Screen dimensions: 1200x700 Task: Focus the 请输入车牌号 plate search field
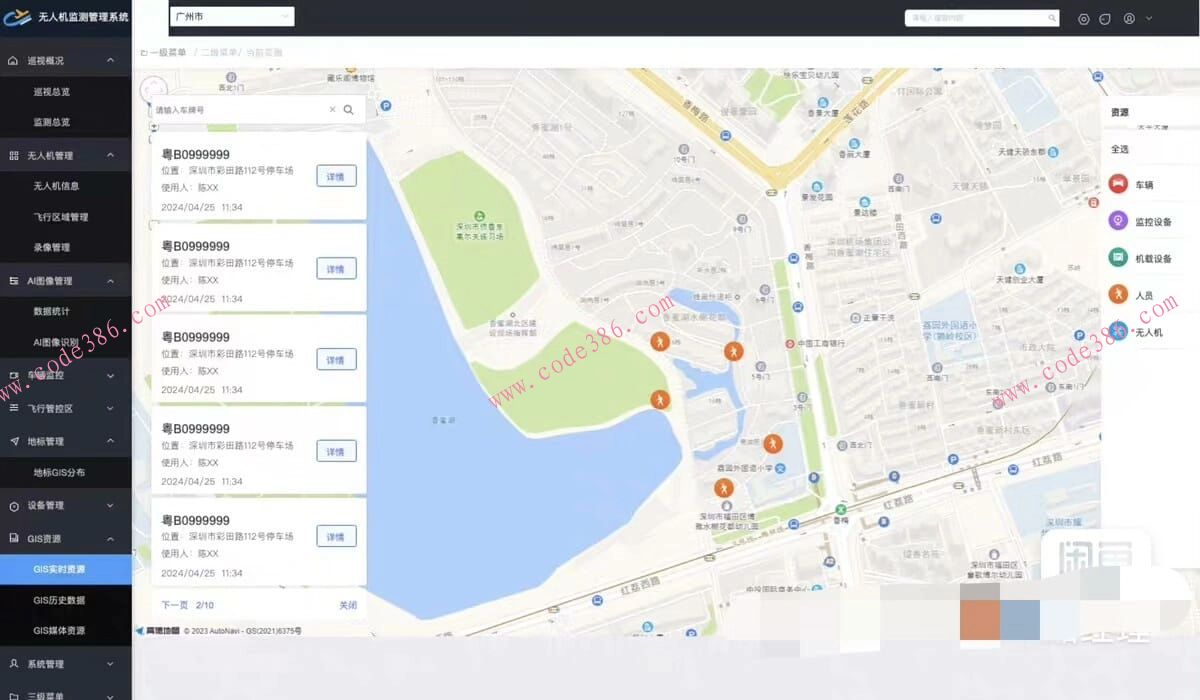[240, 110]
